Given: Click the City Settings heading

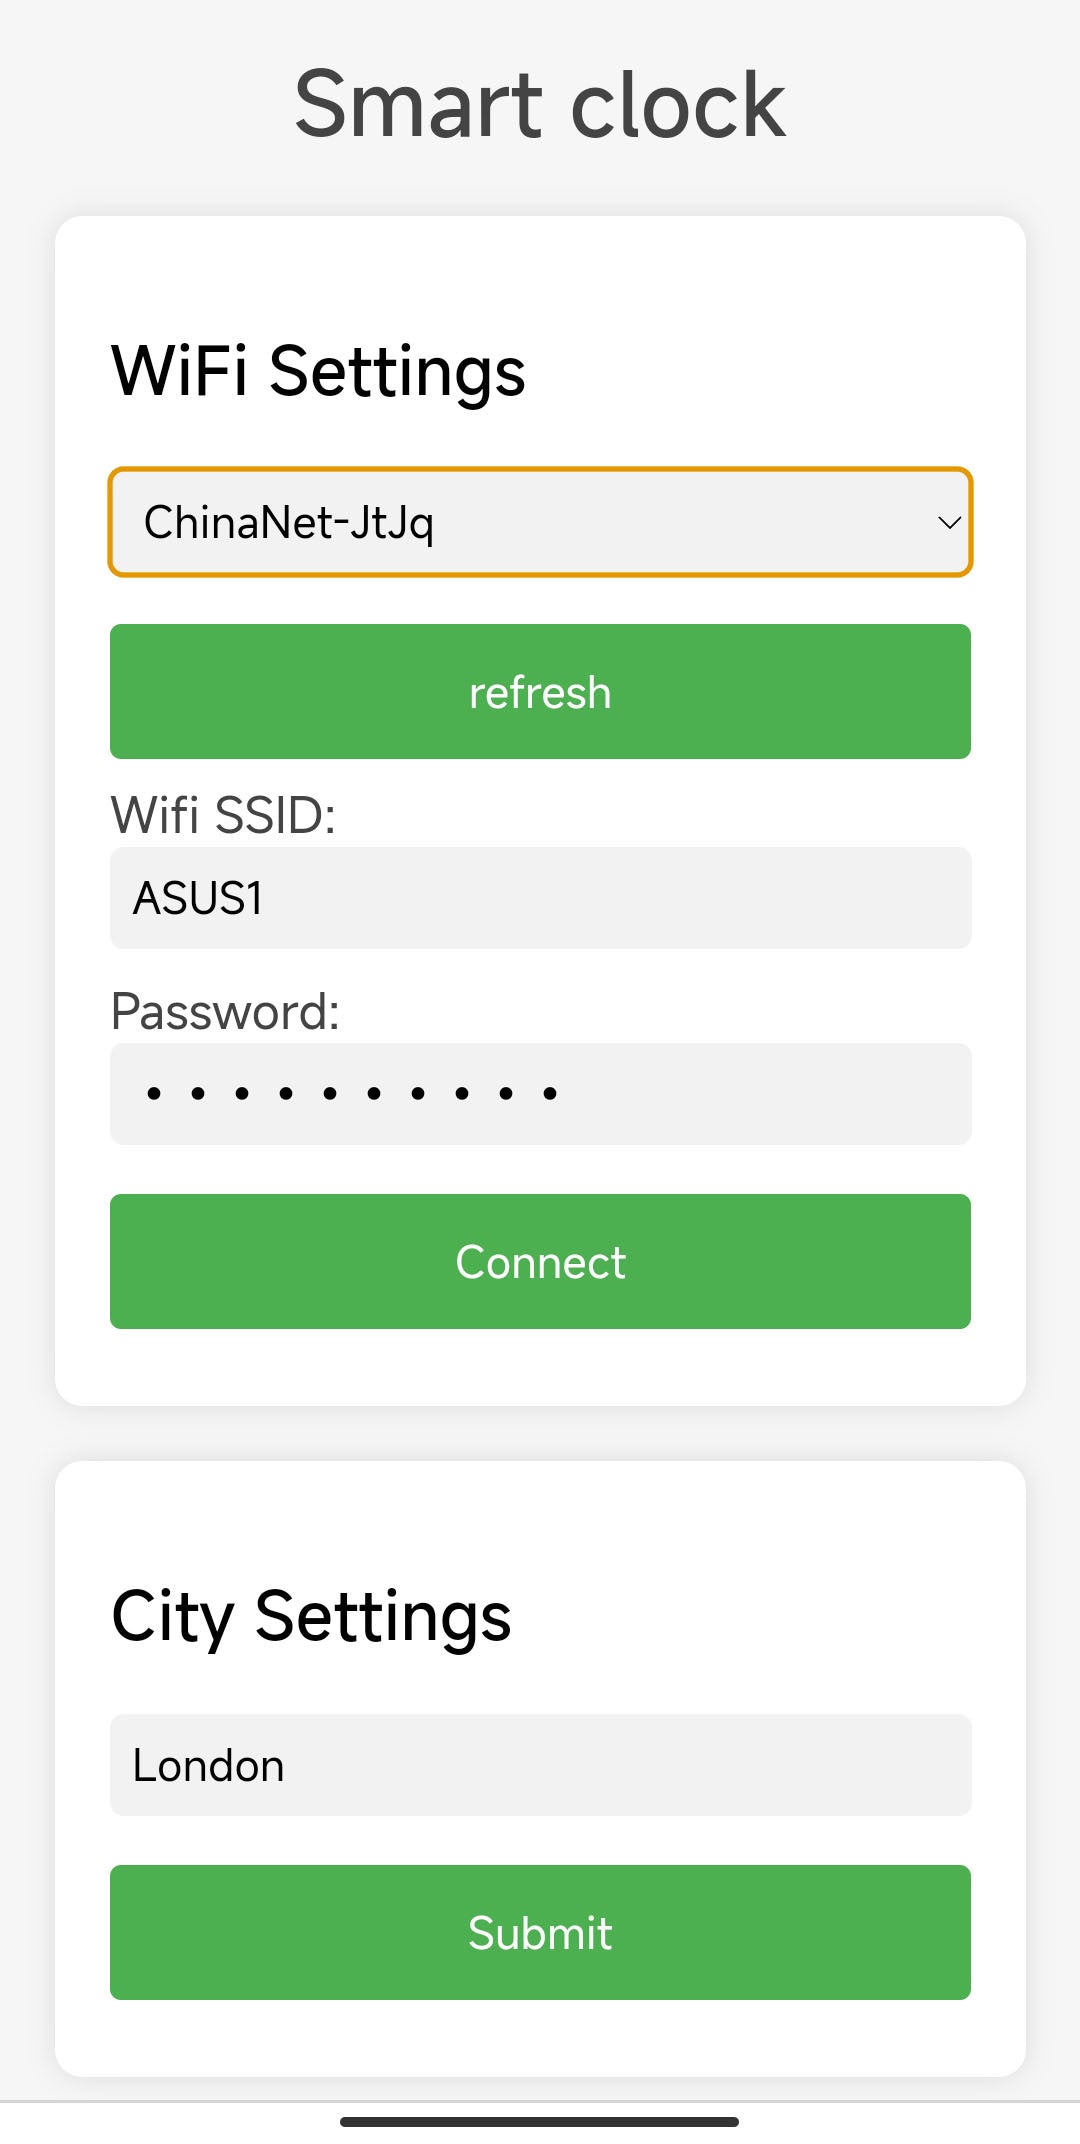Looking at the screenshot, I should point(311,1616).
